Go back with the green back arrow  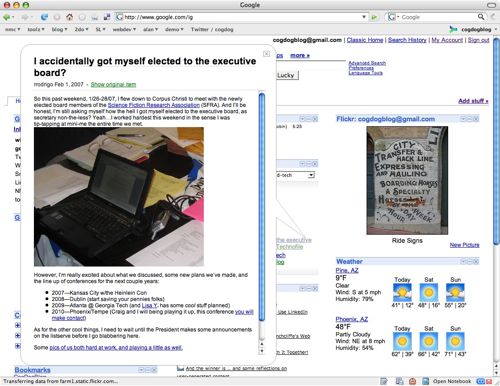coord(6,17)
